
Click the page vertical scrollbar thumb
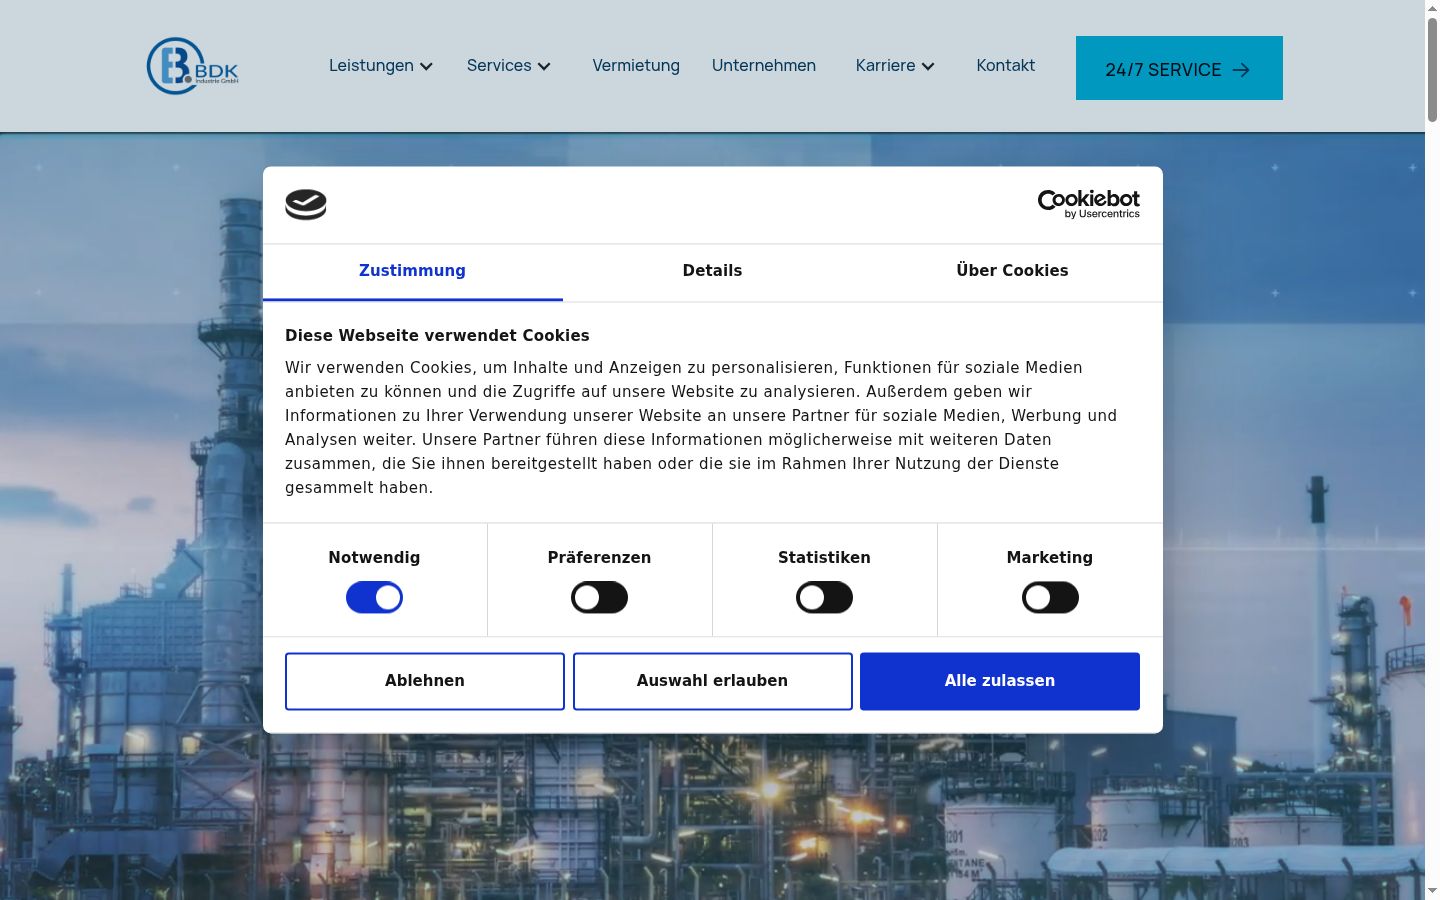click(x=1432, y=70)
